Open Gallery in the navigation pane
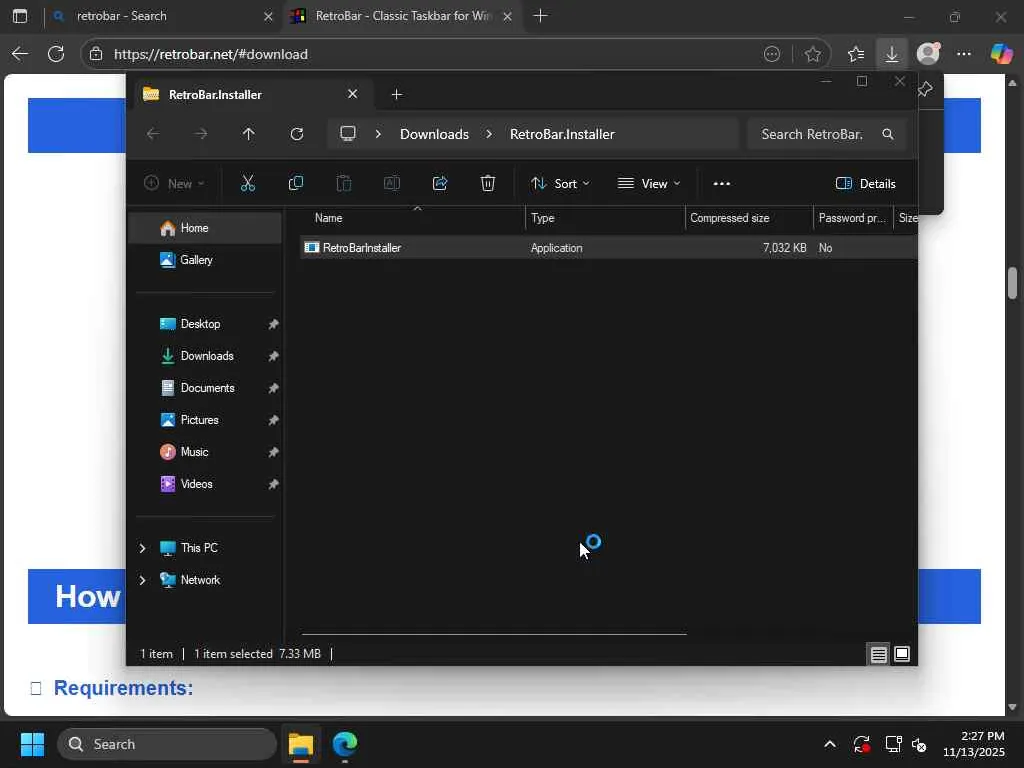1024x768 pixels. coord(205,260)
